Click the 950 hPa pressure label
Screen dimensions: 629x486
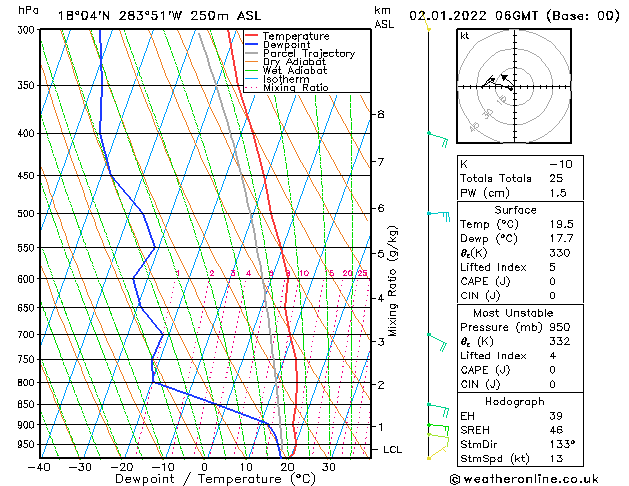(28, 444)
